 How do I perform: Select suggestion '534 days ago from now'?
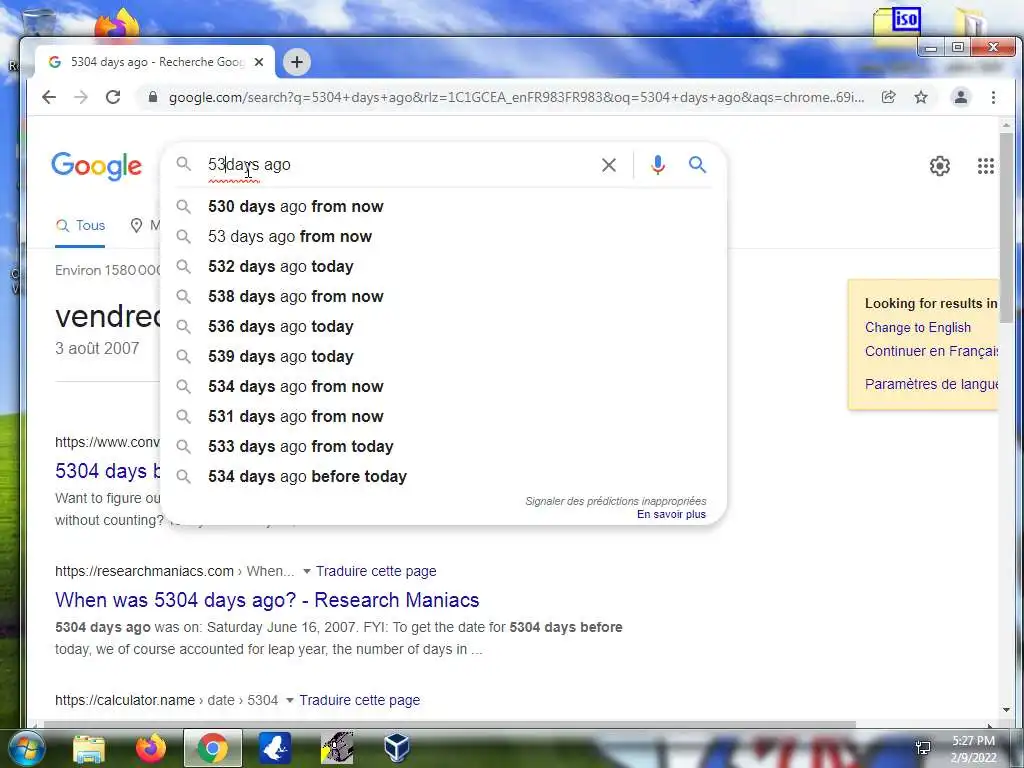click(x=443, y=387)
